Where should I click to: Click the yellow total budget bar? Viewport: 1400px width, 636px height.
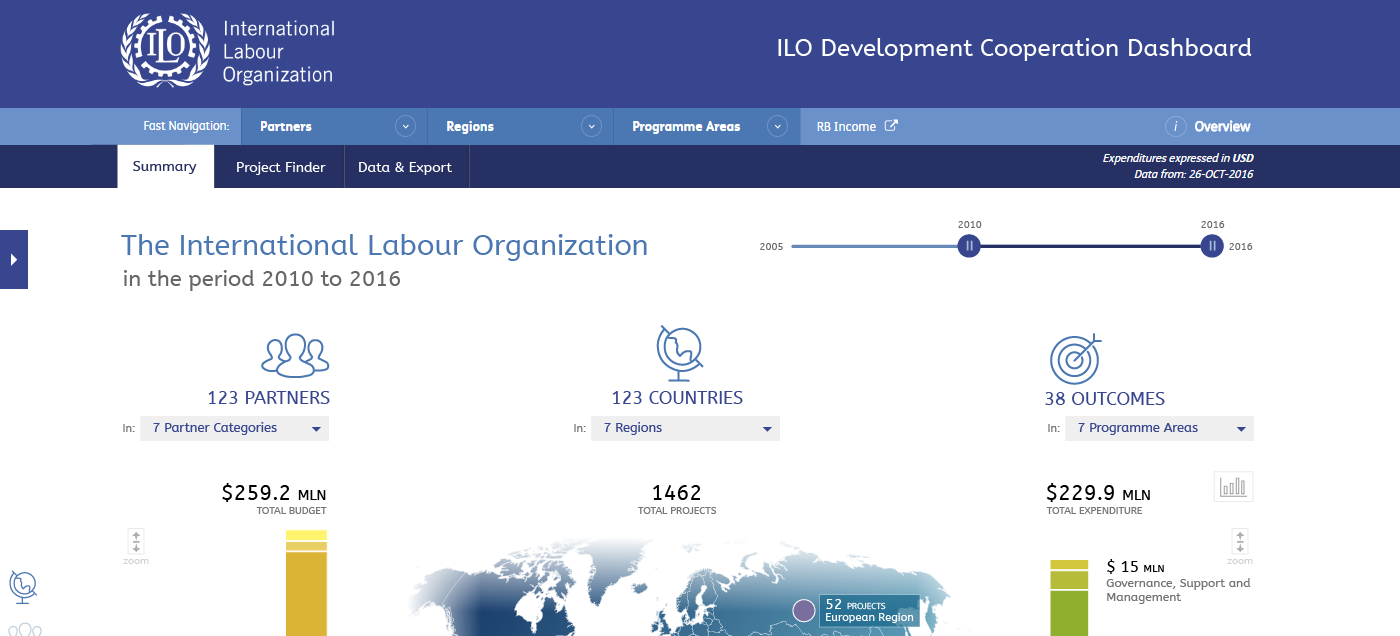point(306,583)
